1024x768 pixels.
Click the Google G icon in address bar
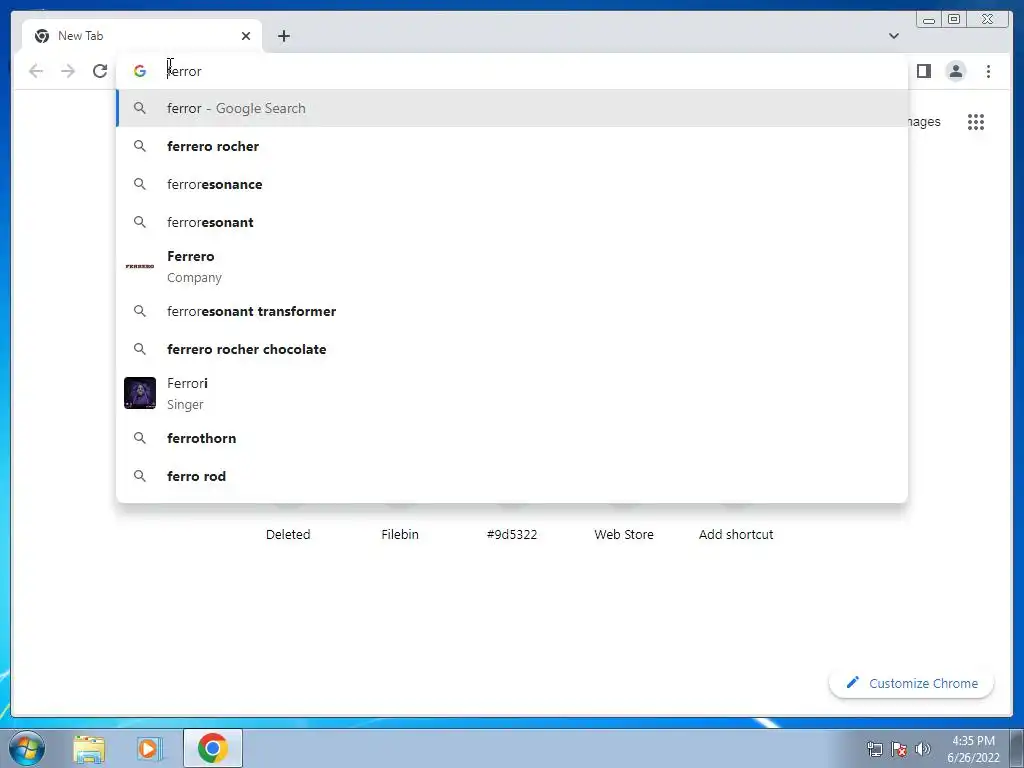click(140, 71)
